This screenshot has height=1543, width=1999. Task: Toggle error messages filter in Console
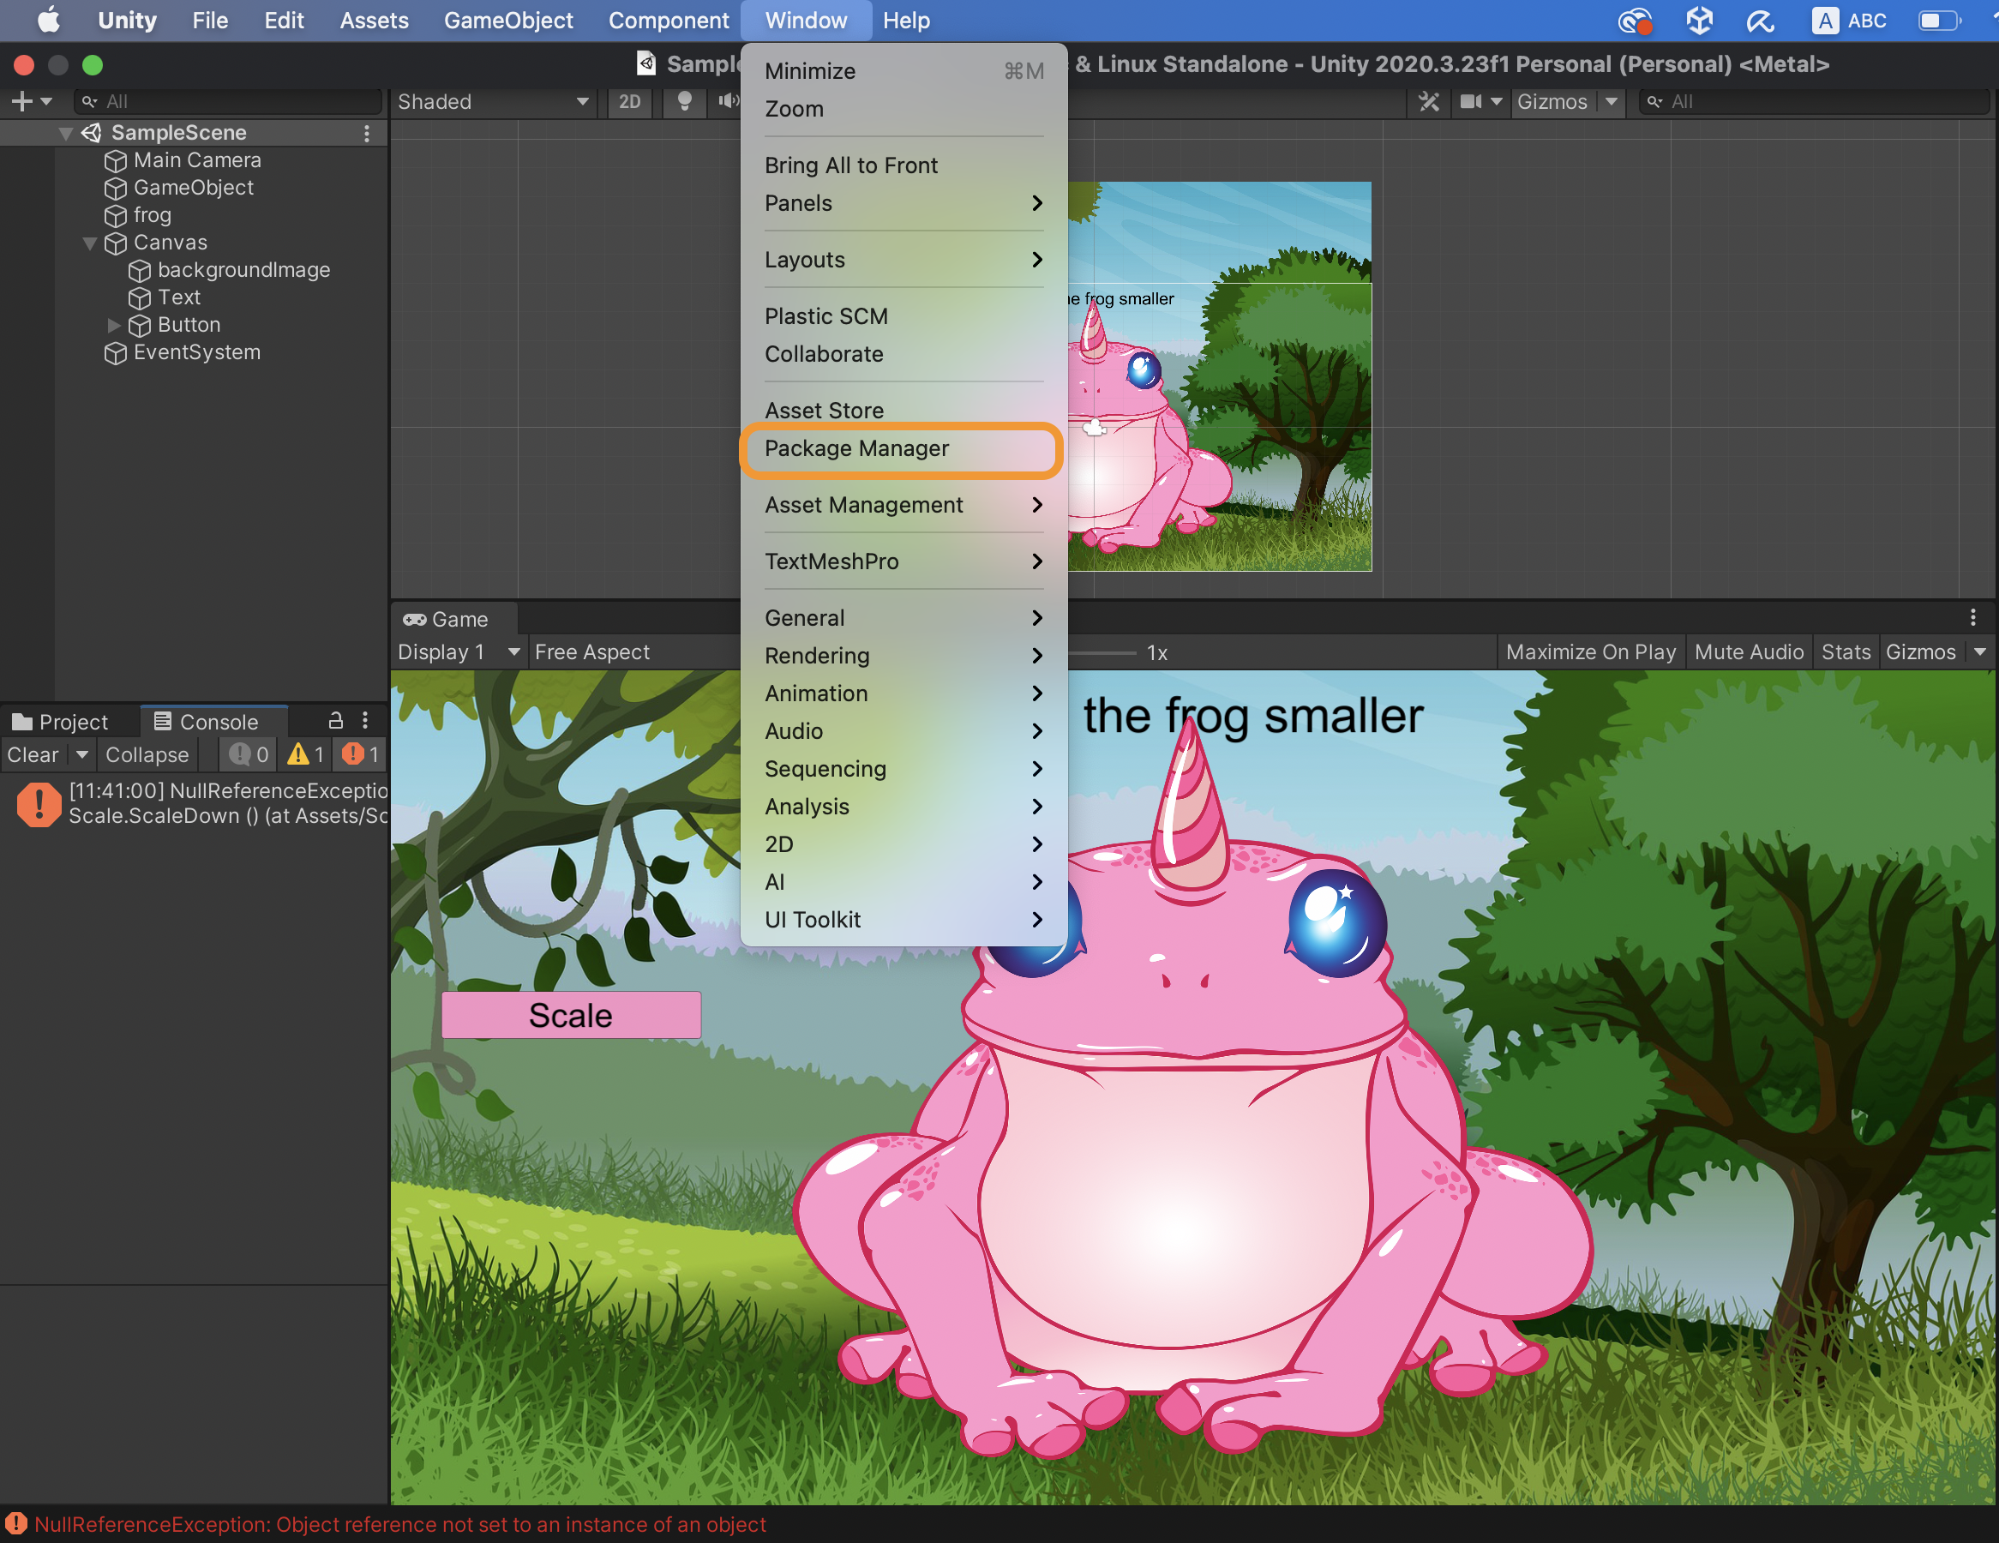click(x=360, y=754)
